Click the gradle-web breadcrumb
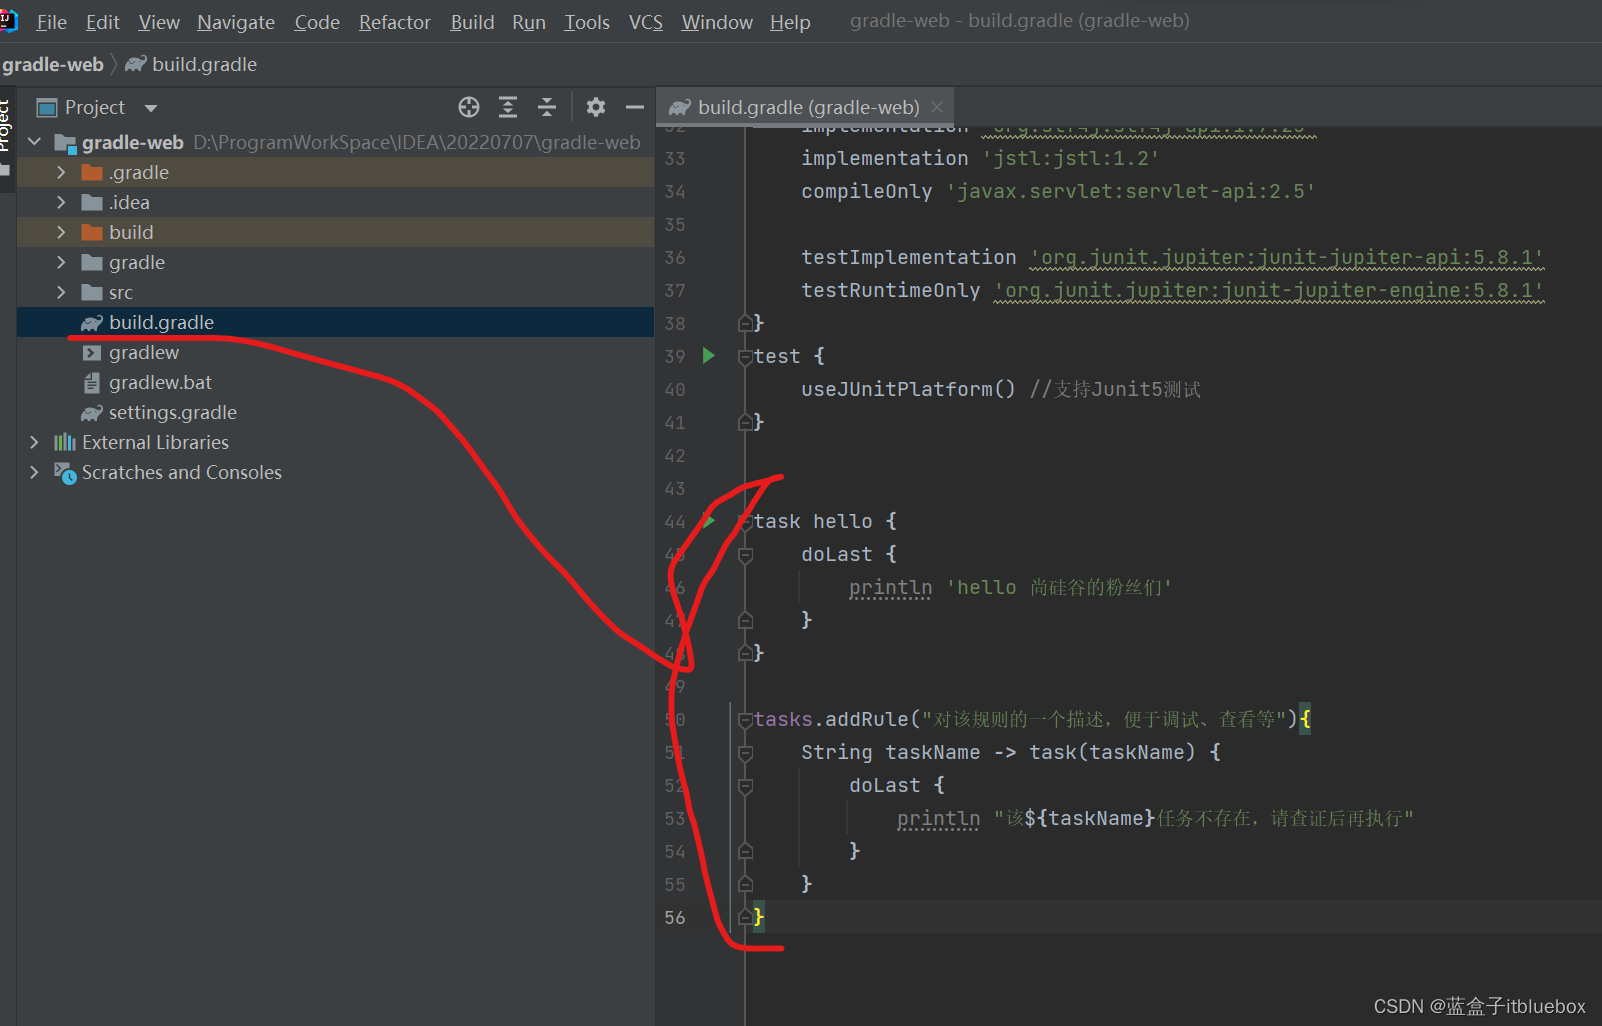 click(x=52, y=64)
